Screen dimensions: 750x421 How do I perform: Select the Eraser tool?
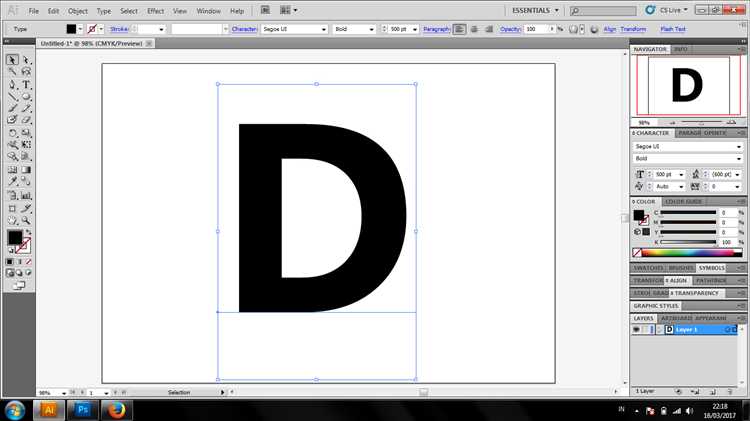click(26, 120)
